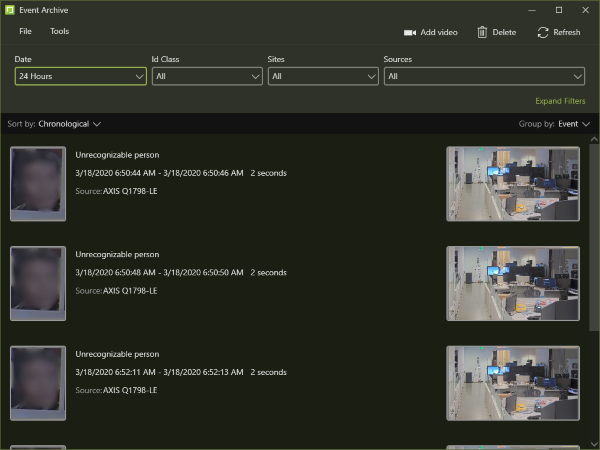Viewport: 600px width, 450px height.
Task: Click the Expand Filters link
Action: tap(560, 101)
